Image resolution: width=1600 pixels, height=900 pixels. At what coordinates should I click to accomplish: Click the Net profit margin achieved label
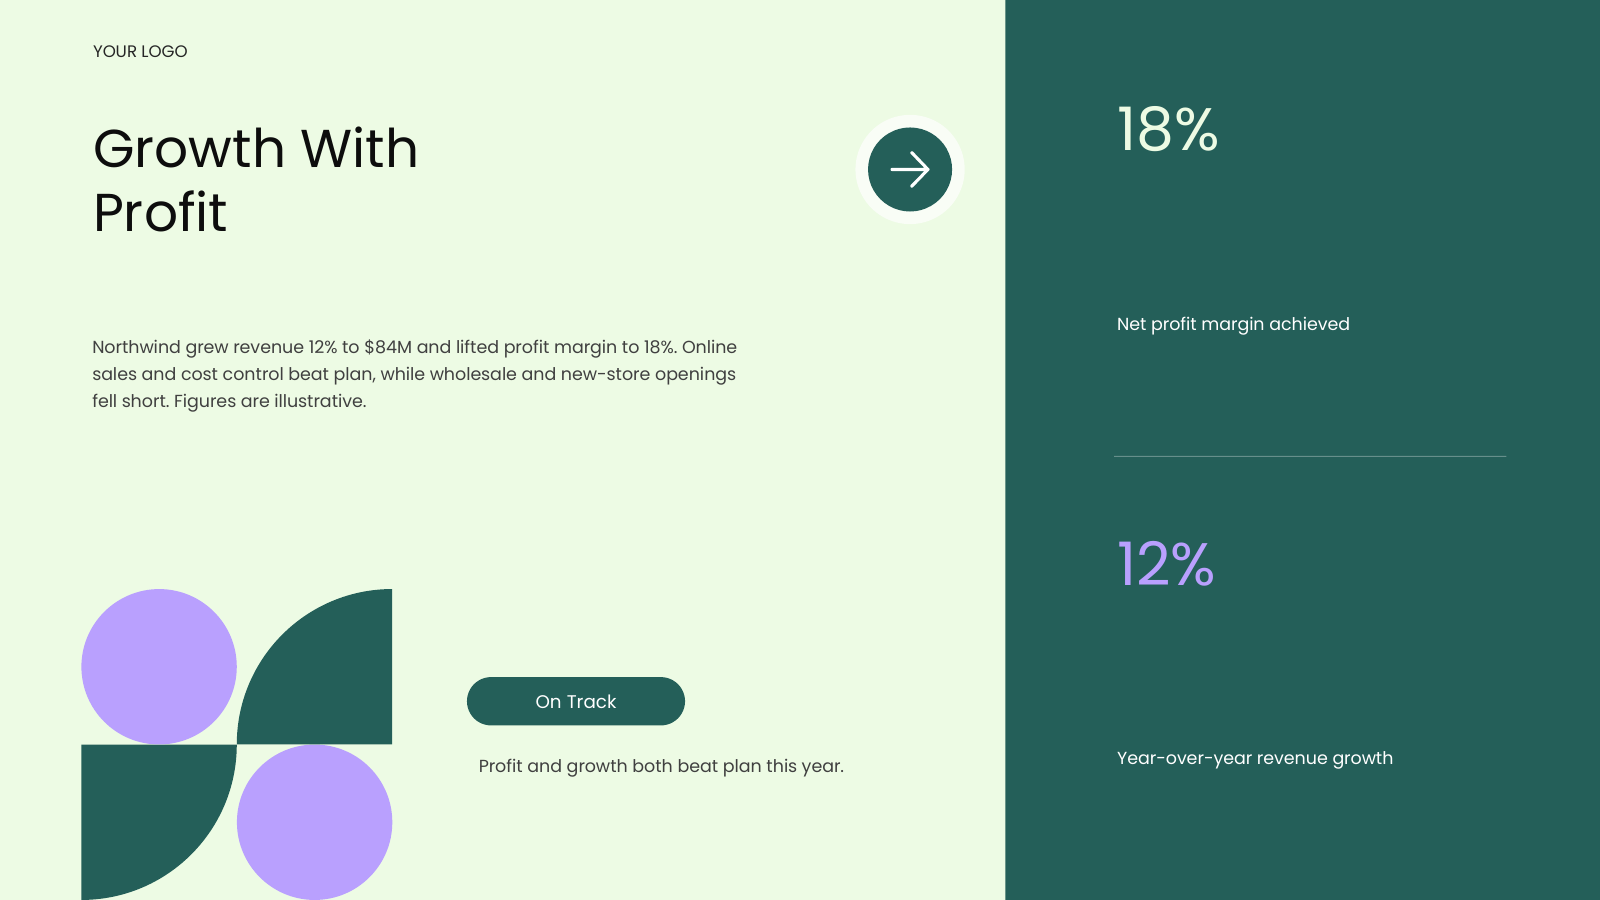[x=1233, y=324]
